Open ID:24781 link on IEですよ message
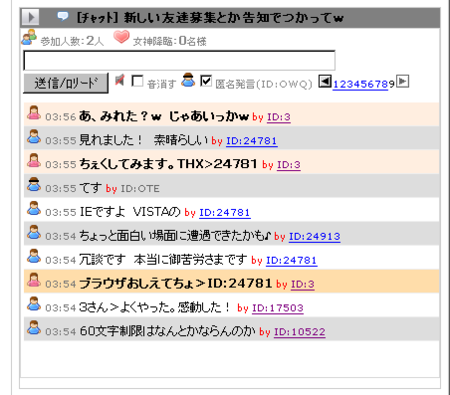This screenshot has height=395, width=450. pos(225,213)
